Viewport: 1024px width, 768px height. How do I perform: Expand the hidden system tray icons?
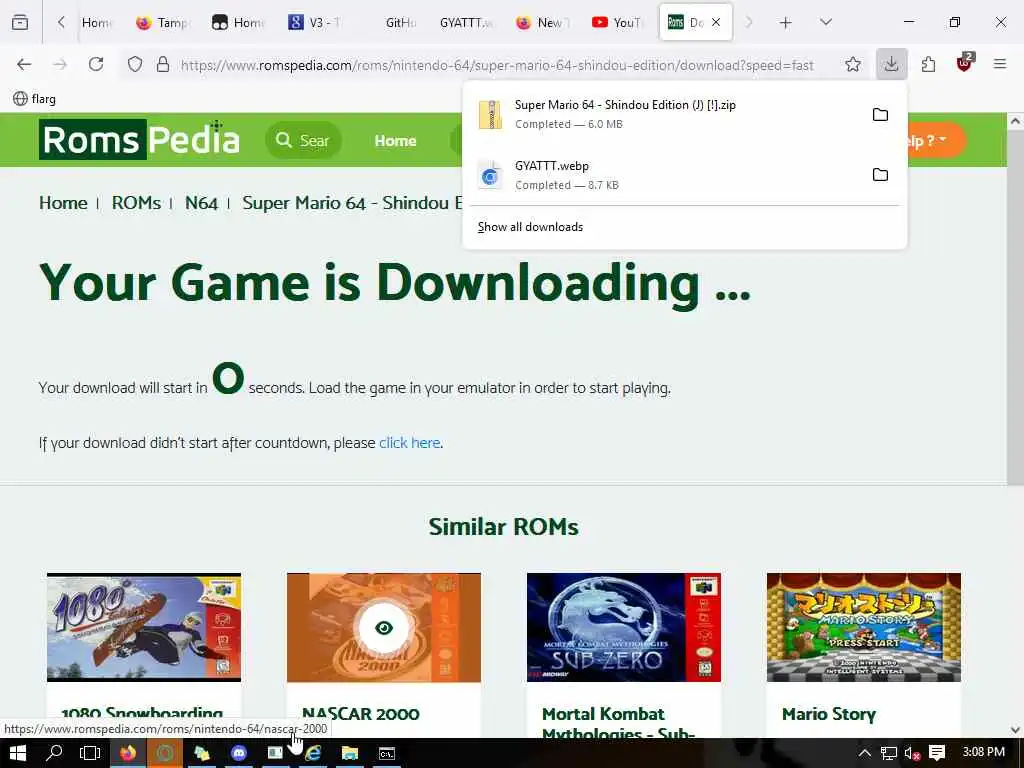tap(865, 753)
